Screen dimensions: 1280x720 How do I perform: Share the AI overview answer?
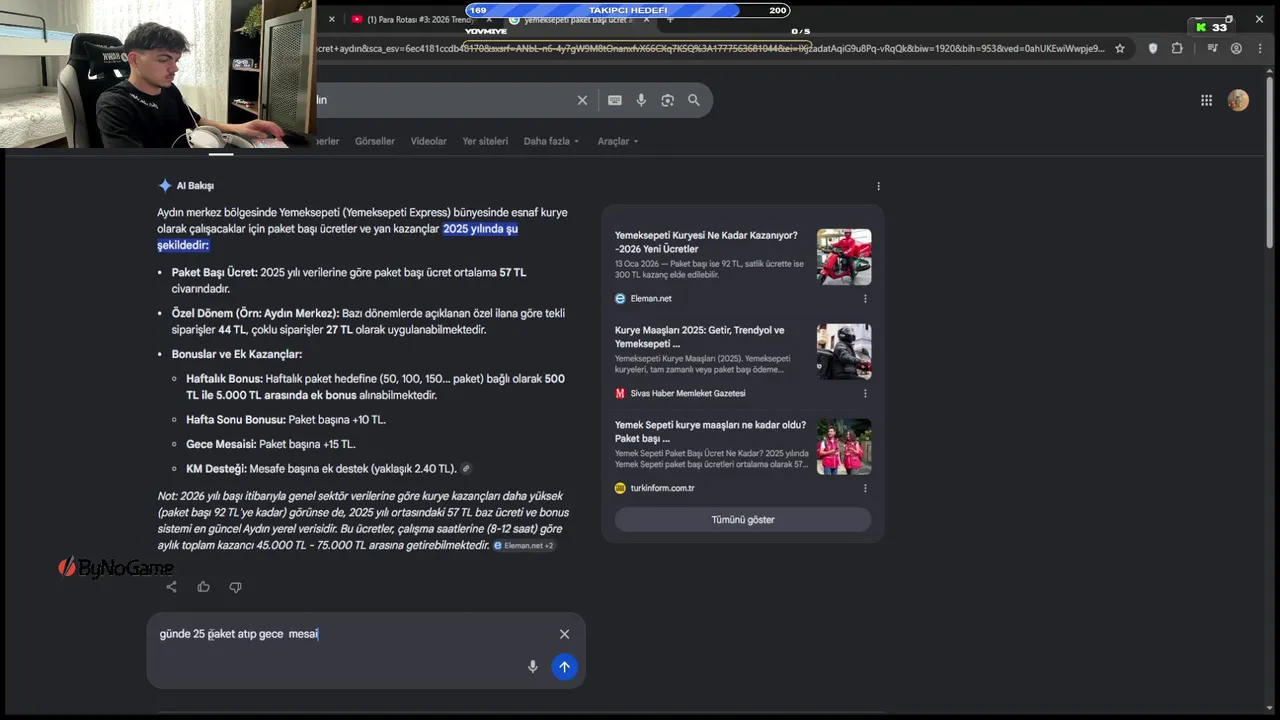[x=171, y=587]
